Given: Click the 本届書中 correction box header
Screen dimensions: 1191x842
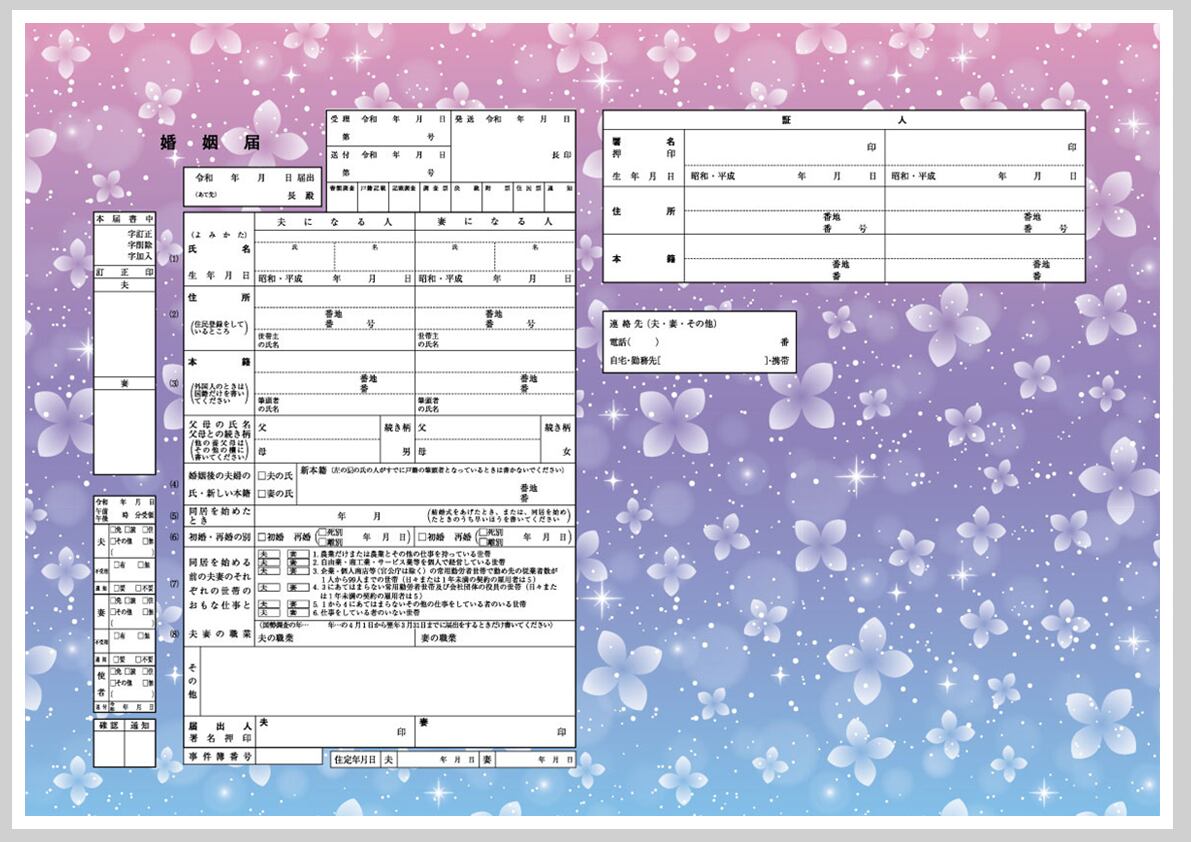Looking at the screenshot, I should point(125,219).
